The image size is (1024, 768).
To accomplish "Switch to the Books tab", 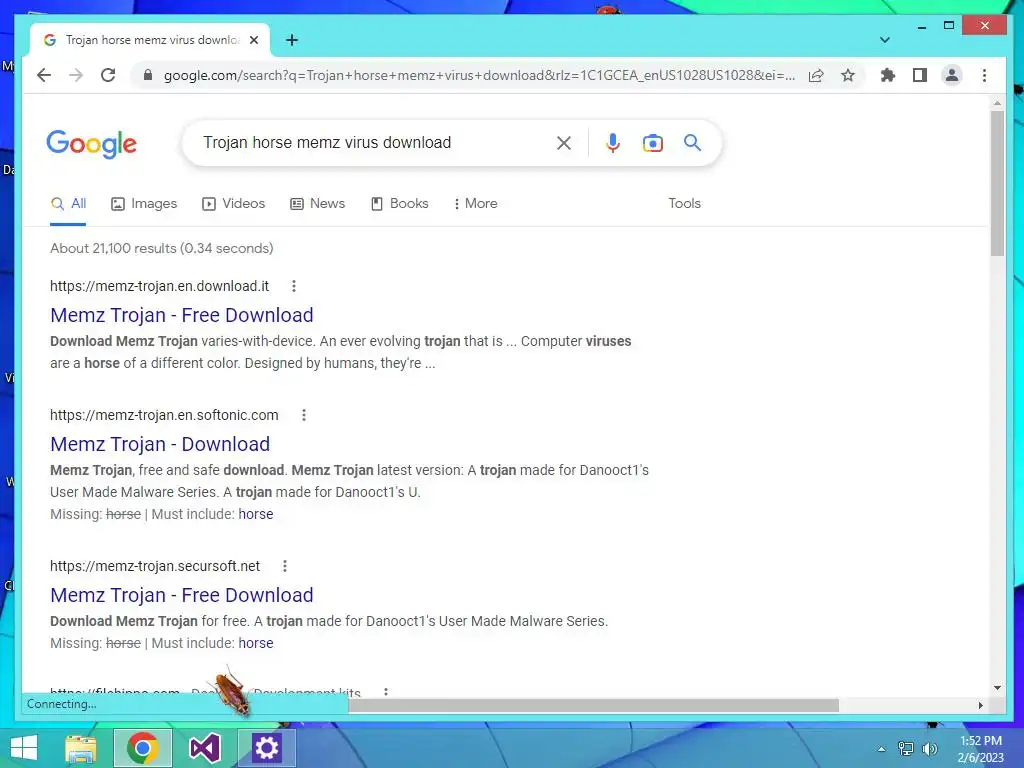I will pyautogui.click(x=400, y=204).
